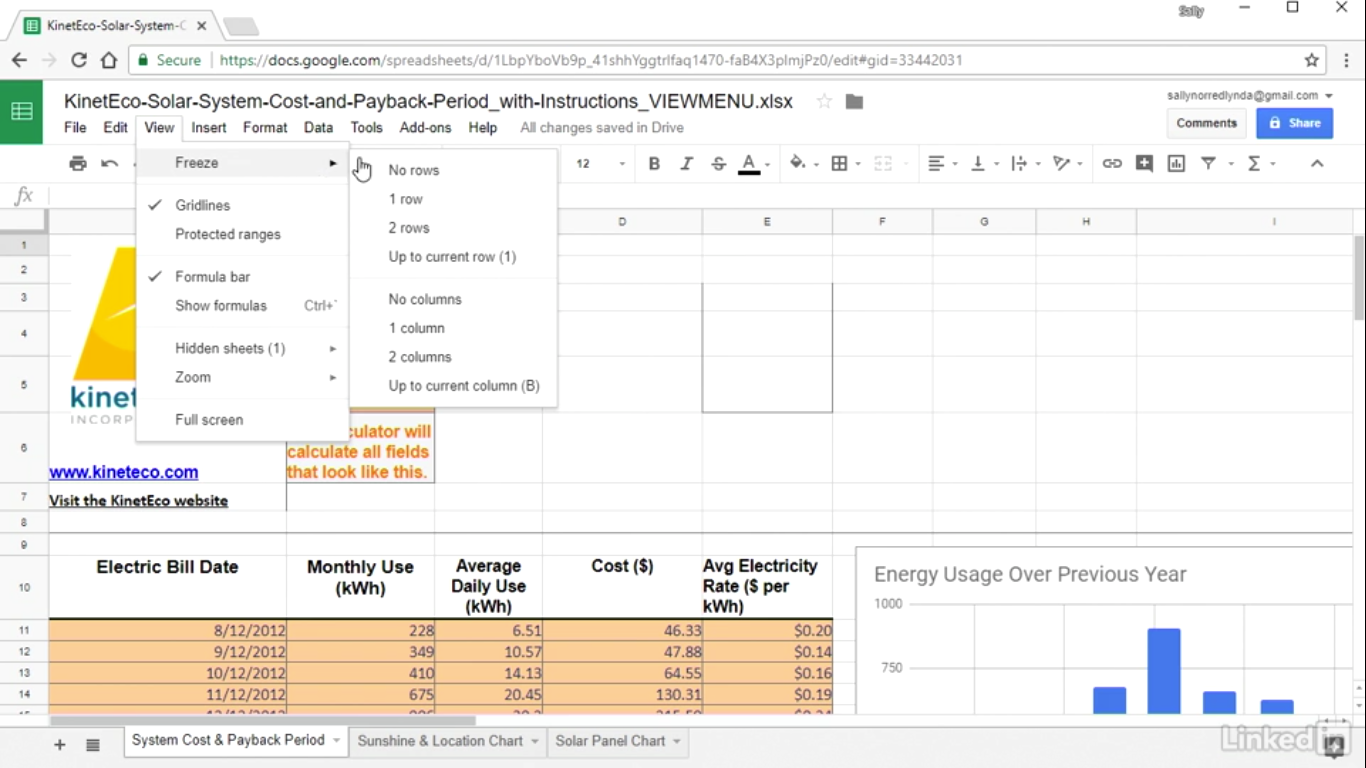The image size is (1366, 768).
Task: Star this spreadsheet
Action: click(824, 101)
